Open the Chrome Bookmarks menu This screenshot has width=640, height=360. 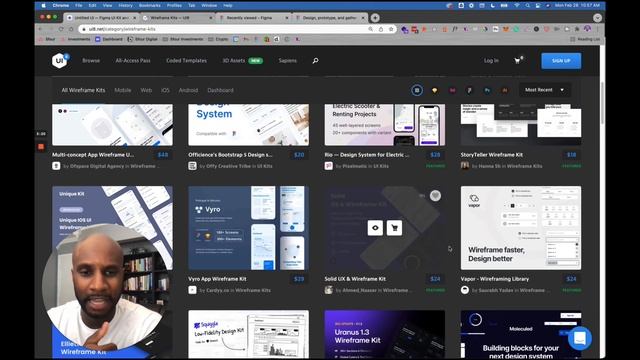[150, 5]
